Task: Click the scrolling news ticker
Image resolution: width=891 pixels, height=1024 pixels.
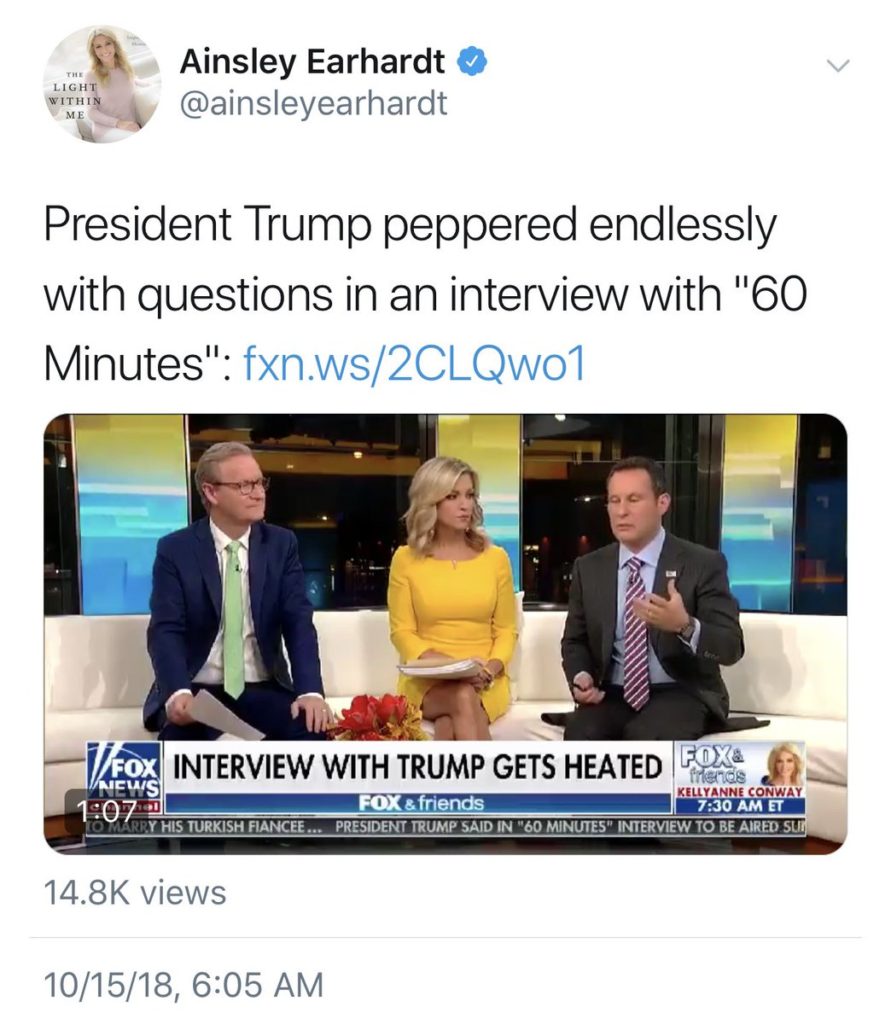Action: coord(446,826)
